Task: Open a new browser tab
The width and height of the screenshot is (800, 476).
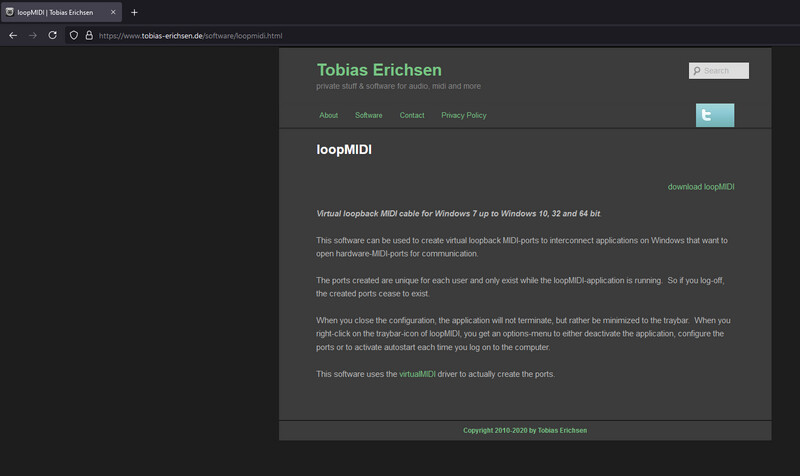Action: (134, 12)
